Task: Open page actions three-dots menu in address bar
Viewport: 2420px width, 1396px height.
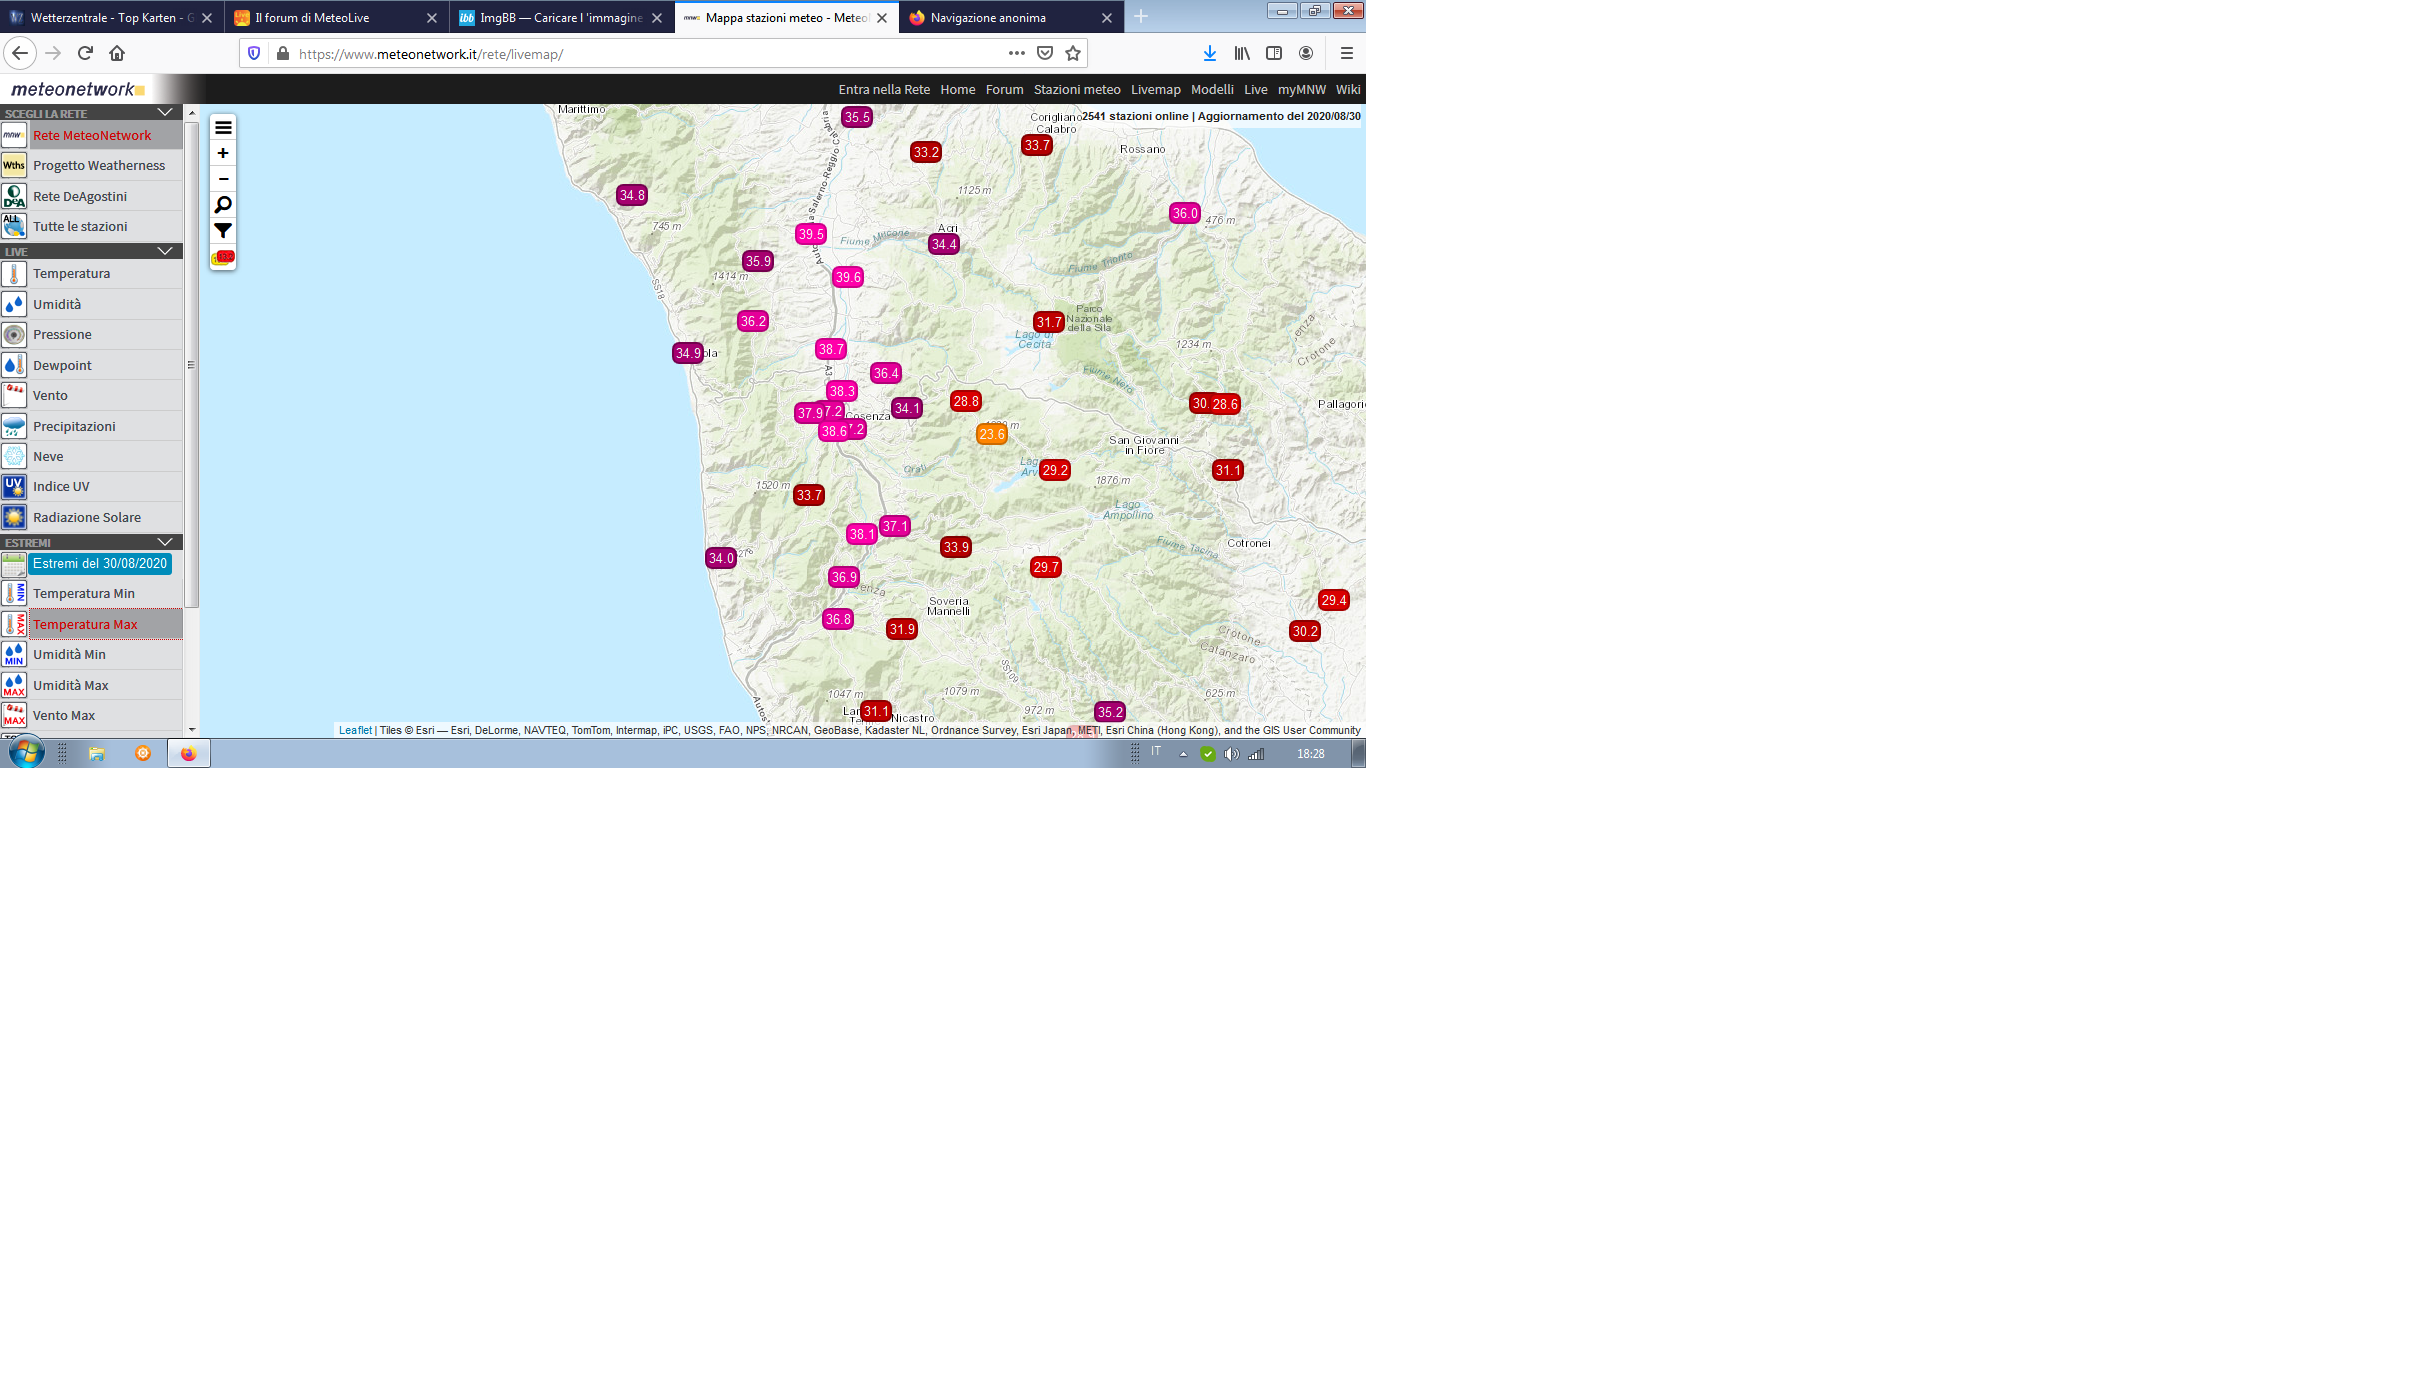Action: 1017,53
